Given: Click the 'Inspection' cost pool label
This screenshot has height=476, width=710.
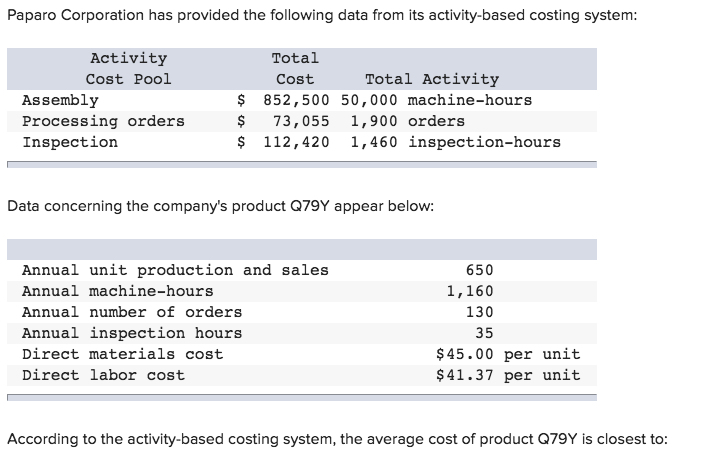Looking at the screenshot, I should click(x=70, y=142).
